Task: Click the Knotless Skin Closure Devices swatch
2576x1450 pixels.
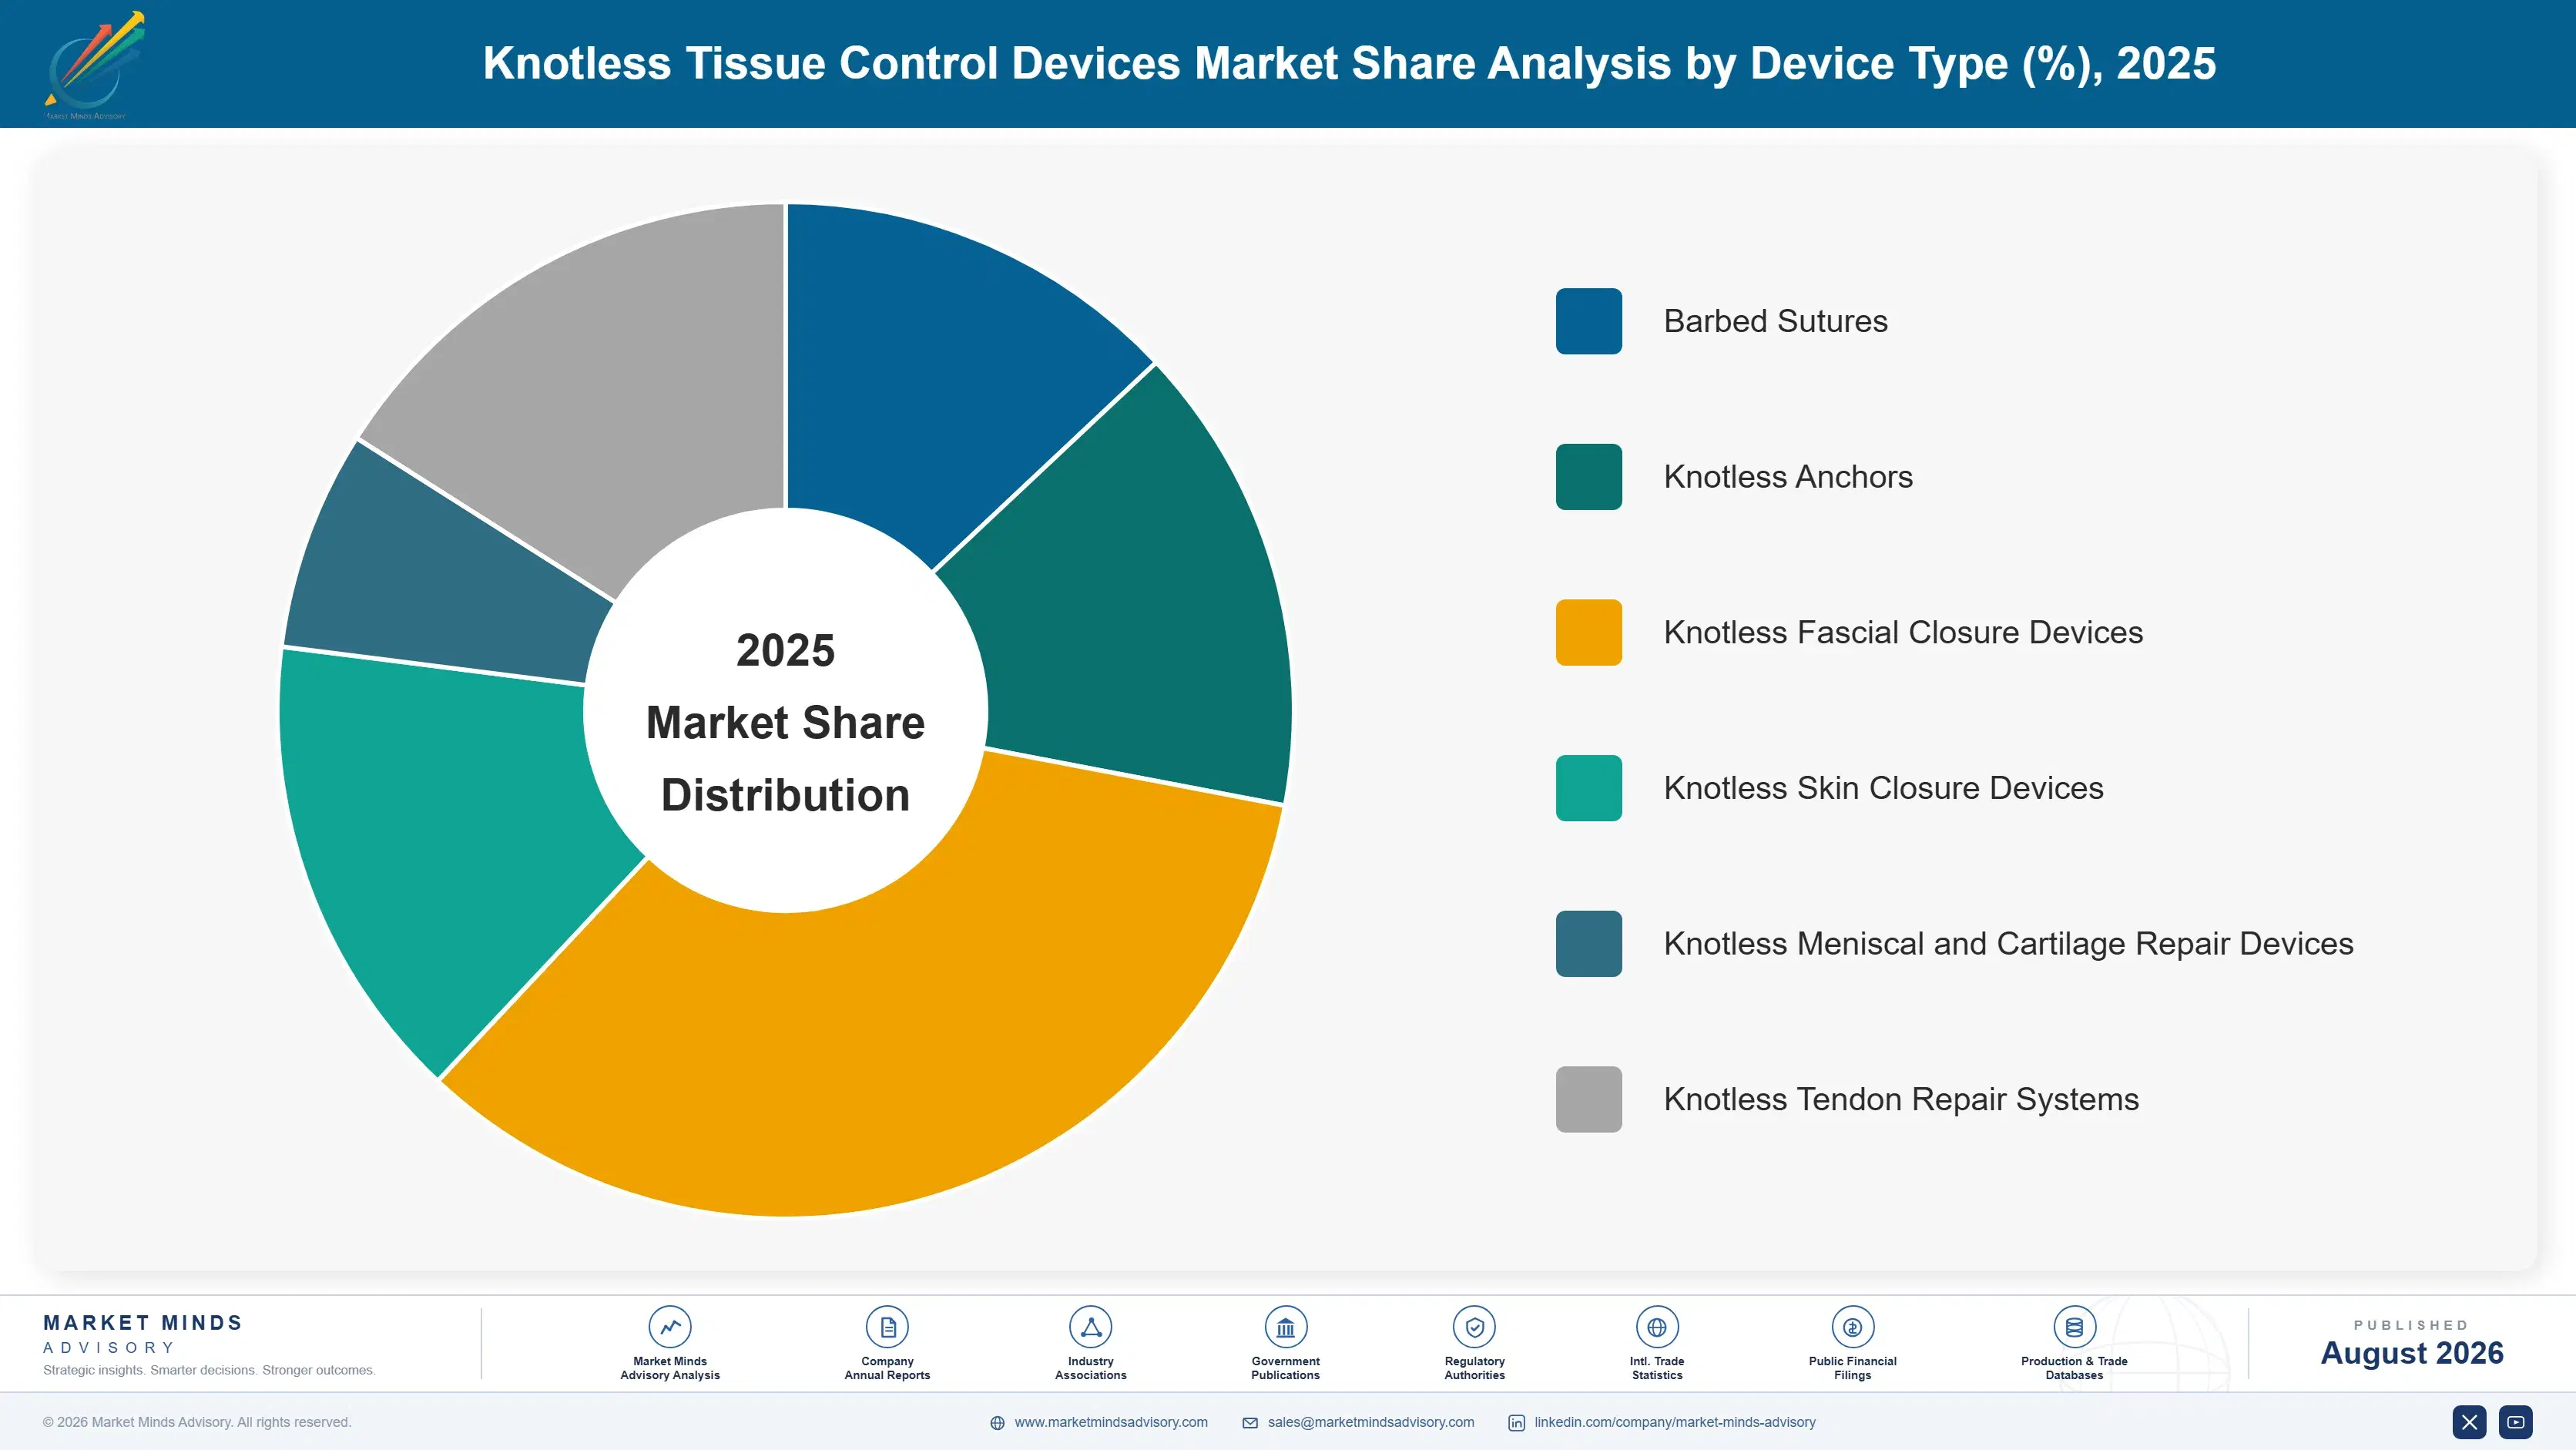Action: click(1588, 788)
